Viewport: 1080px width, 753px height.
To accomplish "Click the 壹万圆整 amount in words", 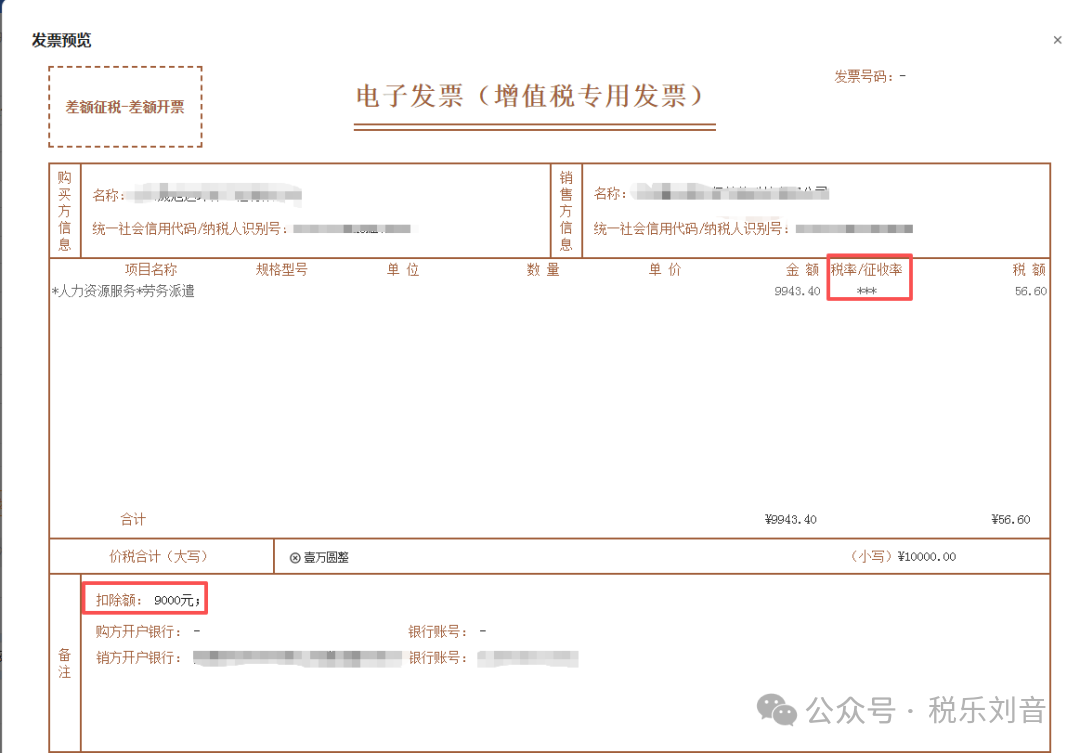I will pyautogui.click(x=326, y=557).
